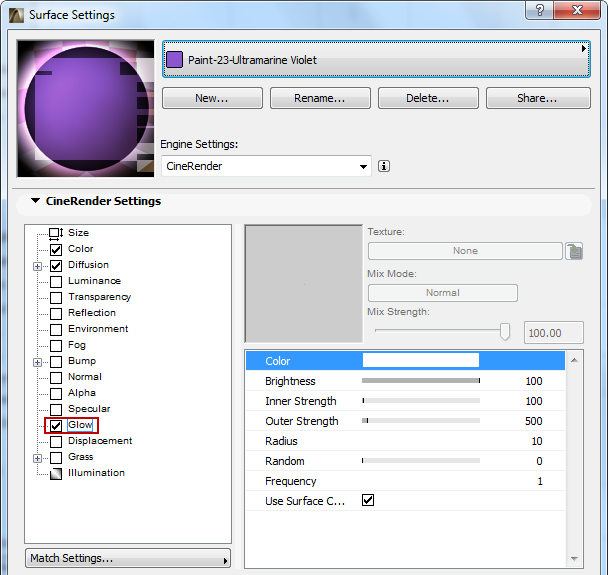This screenshot has height=575, width=608.
Task: Click the Size channel icon
Action: pyautogui.click(x=56, y=233)
